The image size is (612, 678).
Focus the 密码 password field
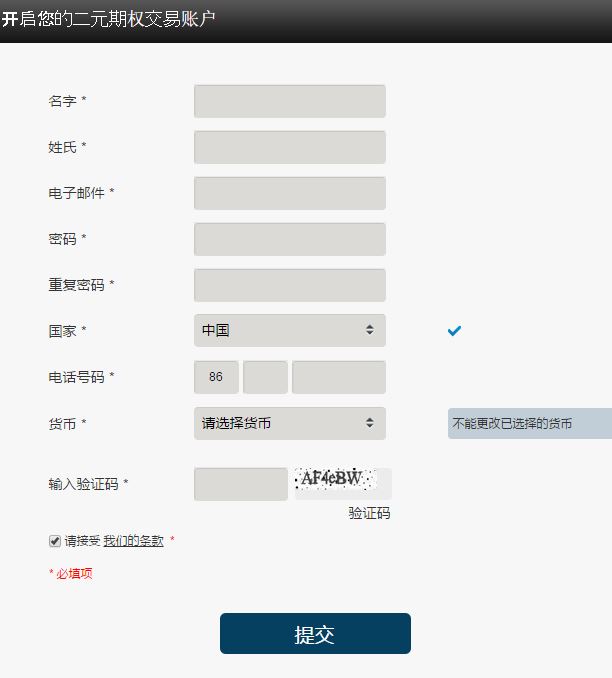(289, 239)
